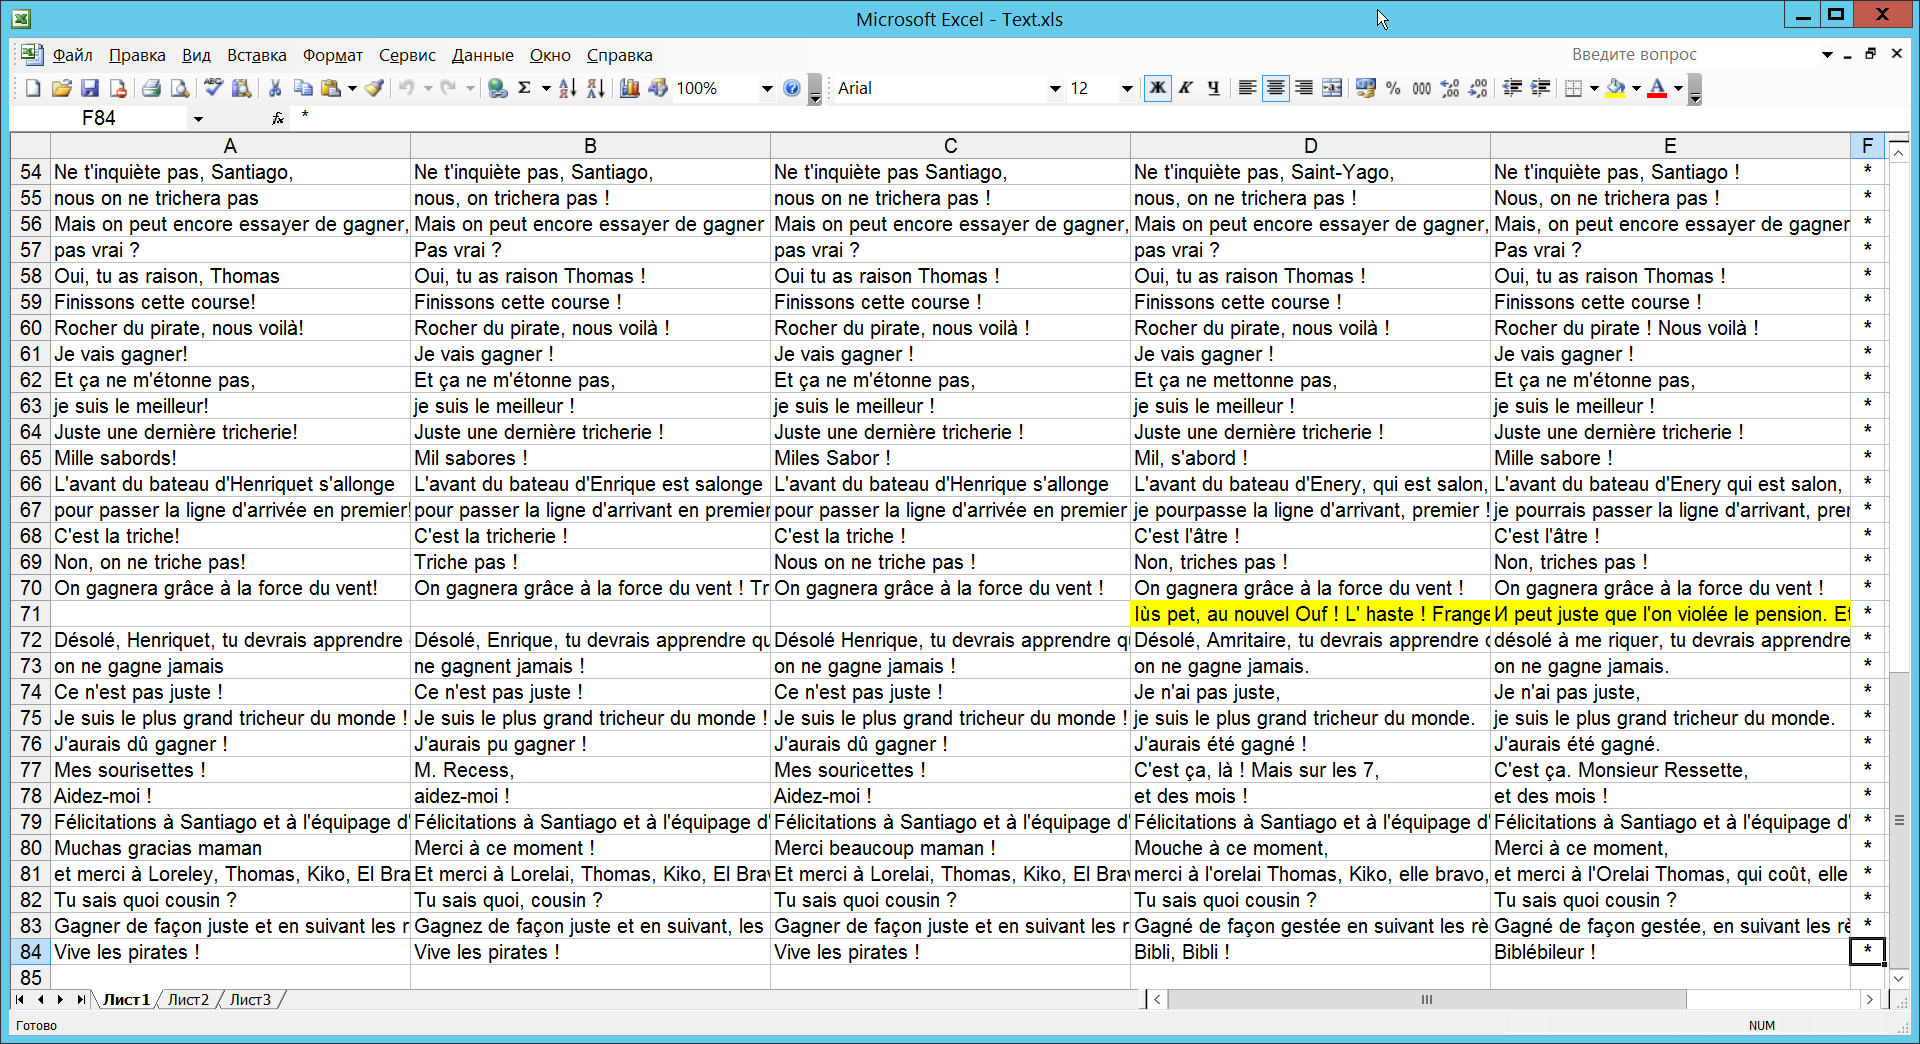Apply the Percent Style format
This screenshot has width=1920, height=1044.
coord(1393,89)
